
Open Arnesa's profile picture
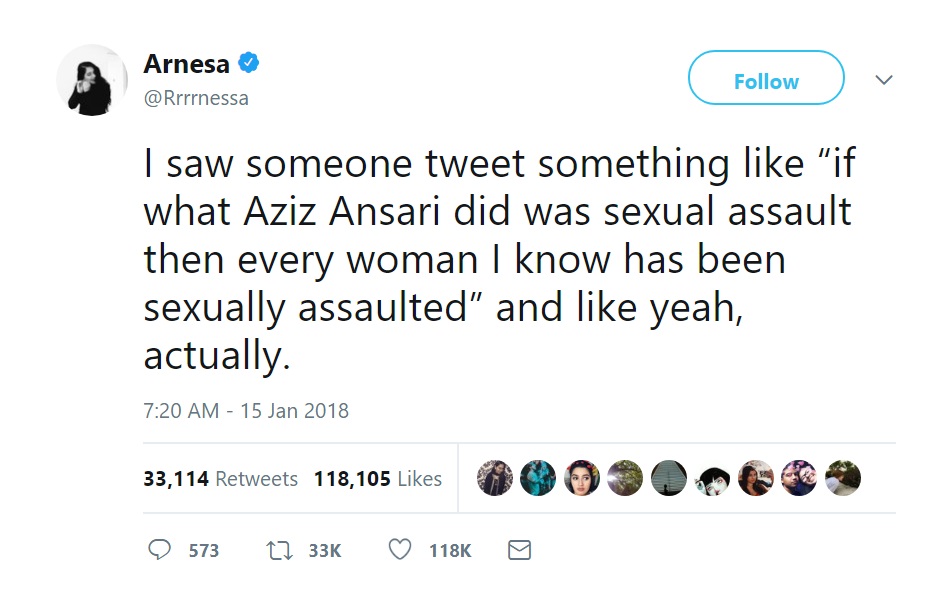(92, 80)
